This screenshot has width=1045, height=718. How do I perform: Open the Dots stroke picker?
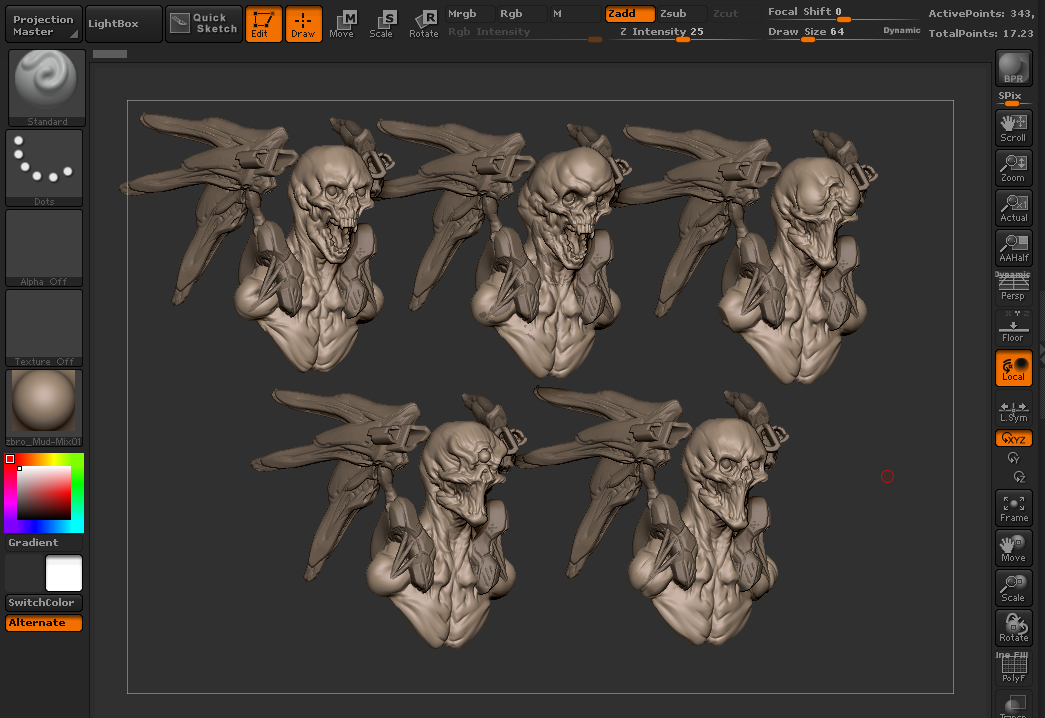coord(44,168)
